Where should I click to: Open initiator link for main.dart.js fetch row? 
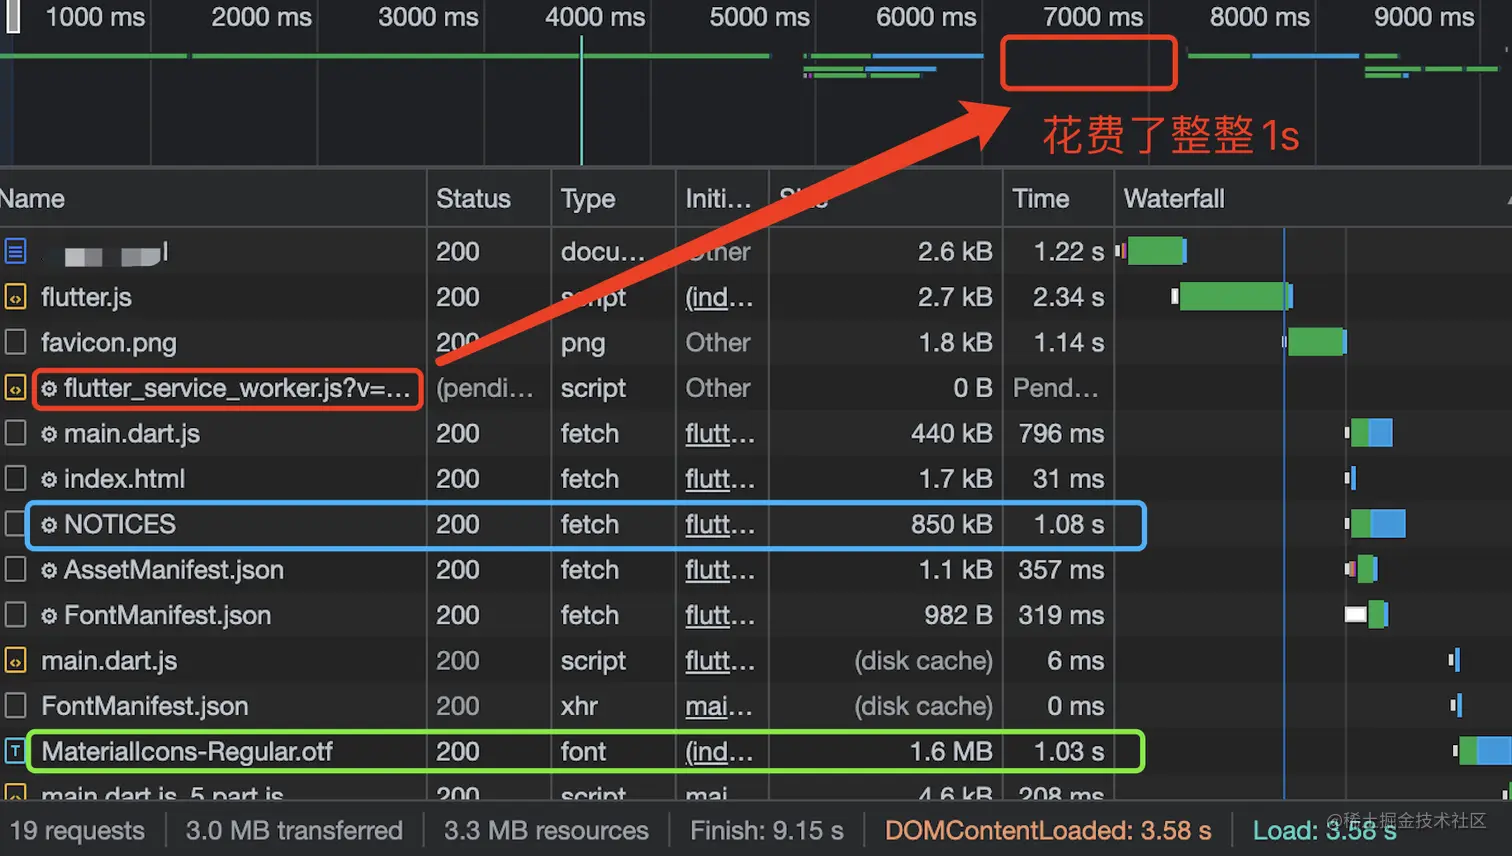[x=719, y=433]
